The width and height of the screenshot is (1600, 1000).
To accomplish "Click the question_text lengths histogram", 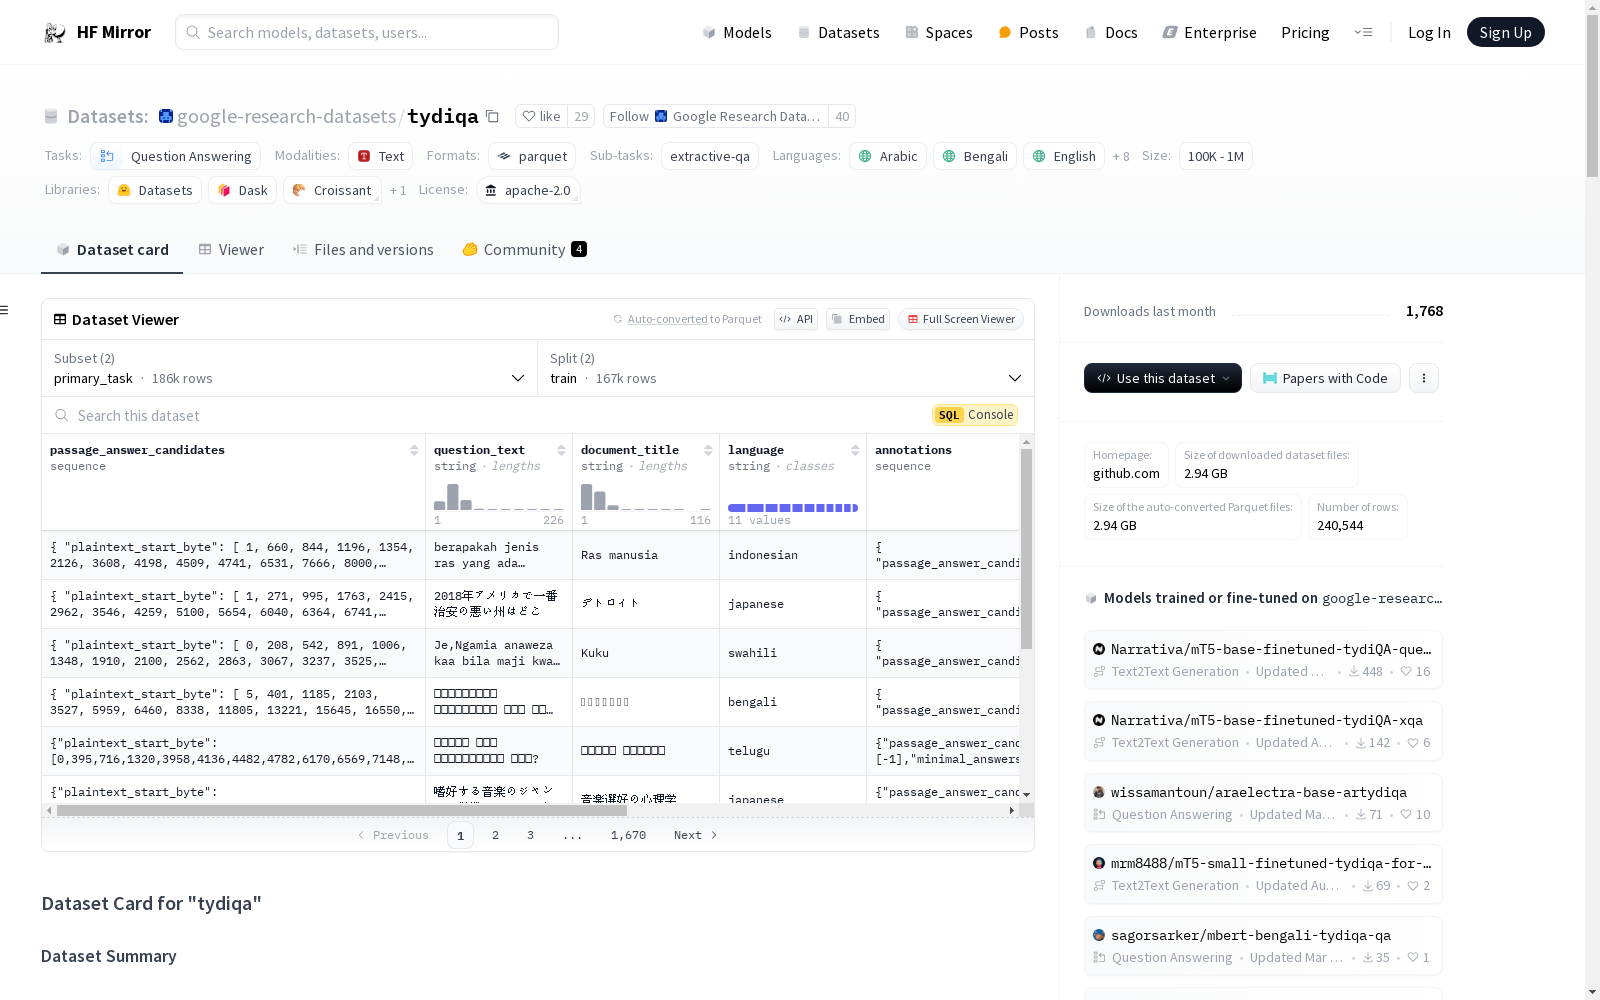I will pos(499,496).
